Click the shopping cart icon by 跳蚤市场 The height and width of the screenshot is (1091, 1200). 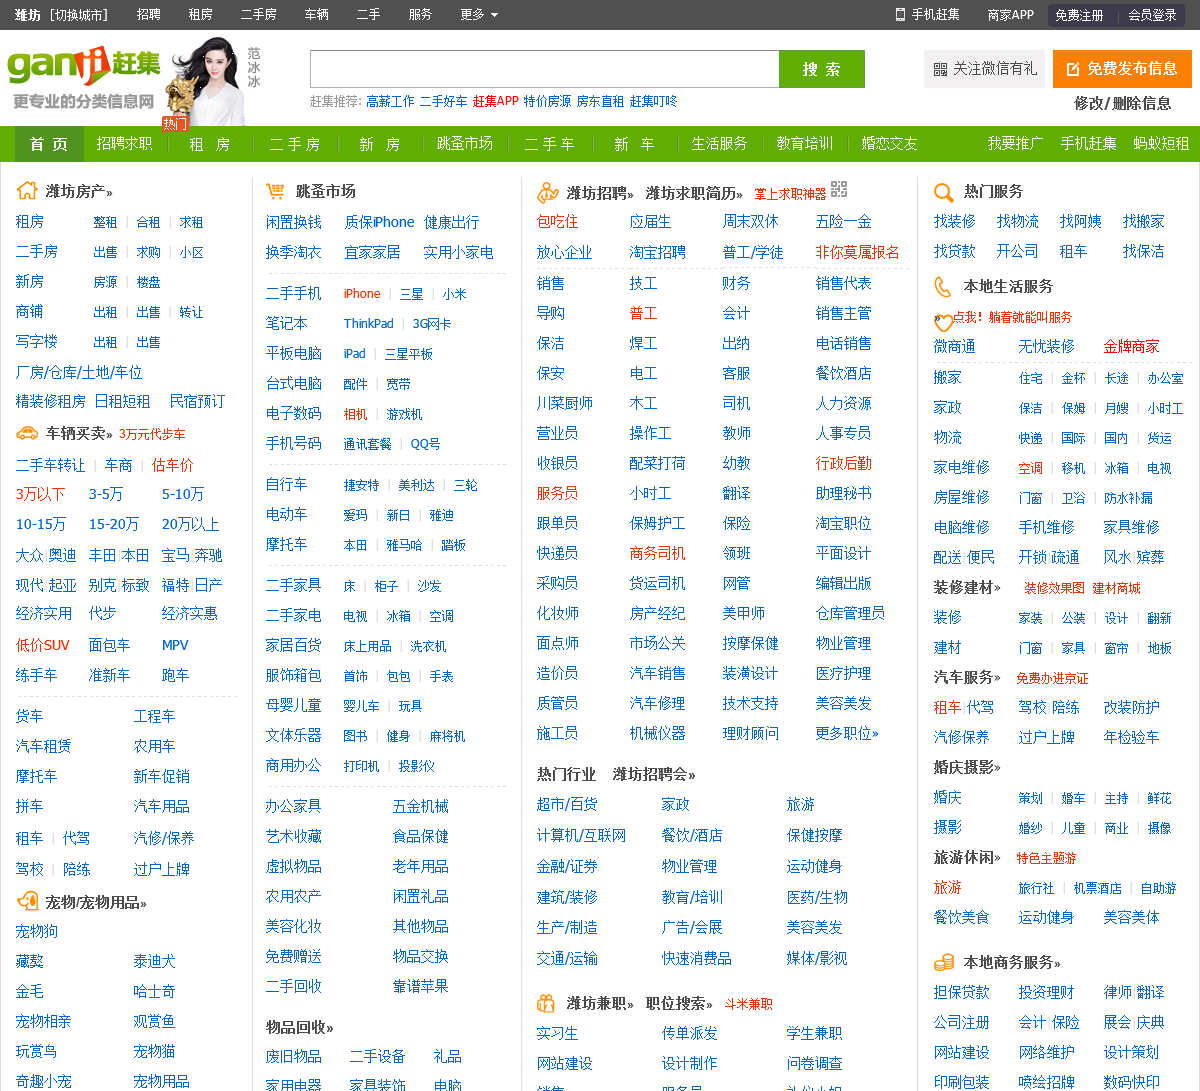pos(275,191)
